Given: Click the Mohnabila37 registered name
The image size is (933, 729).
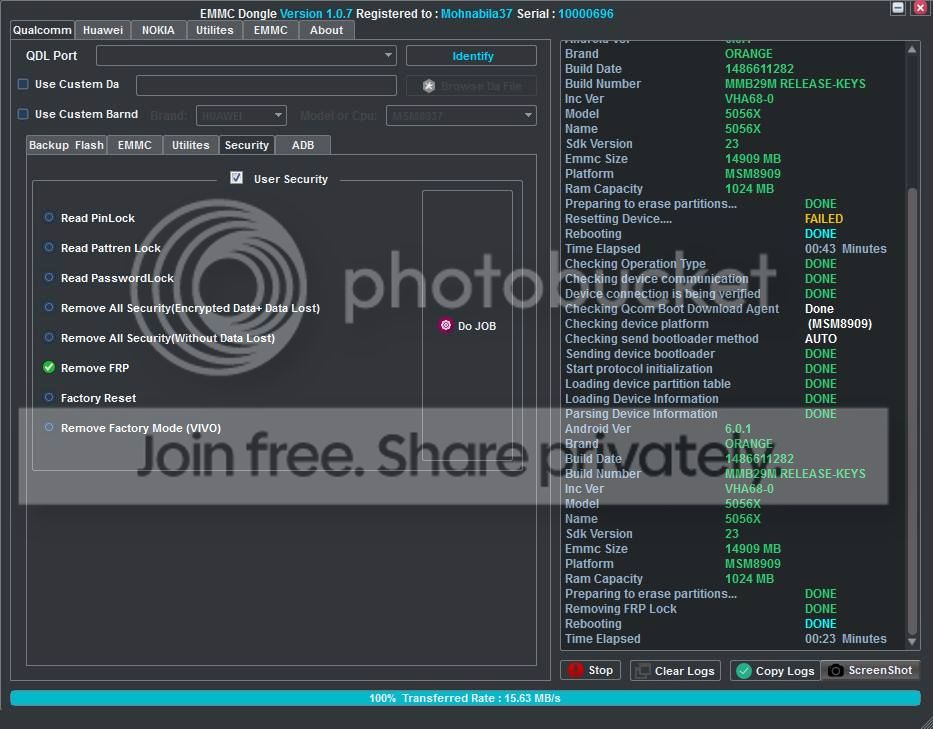Looking at the screenshot, I should 476,13.
